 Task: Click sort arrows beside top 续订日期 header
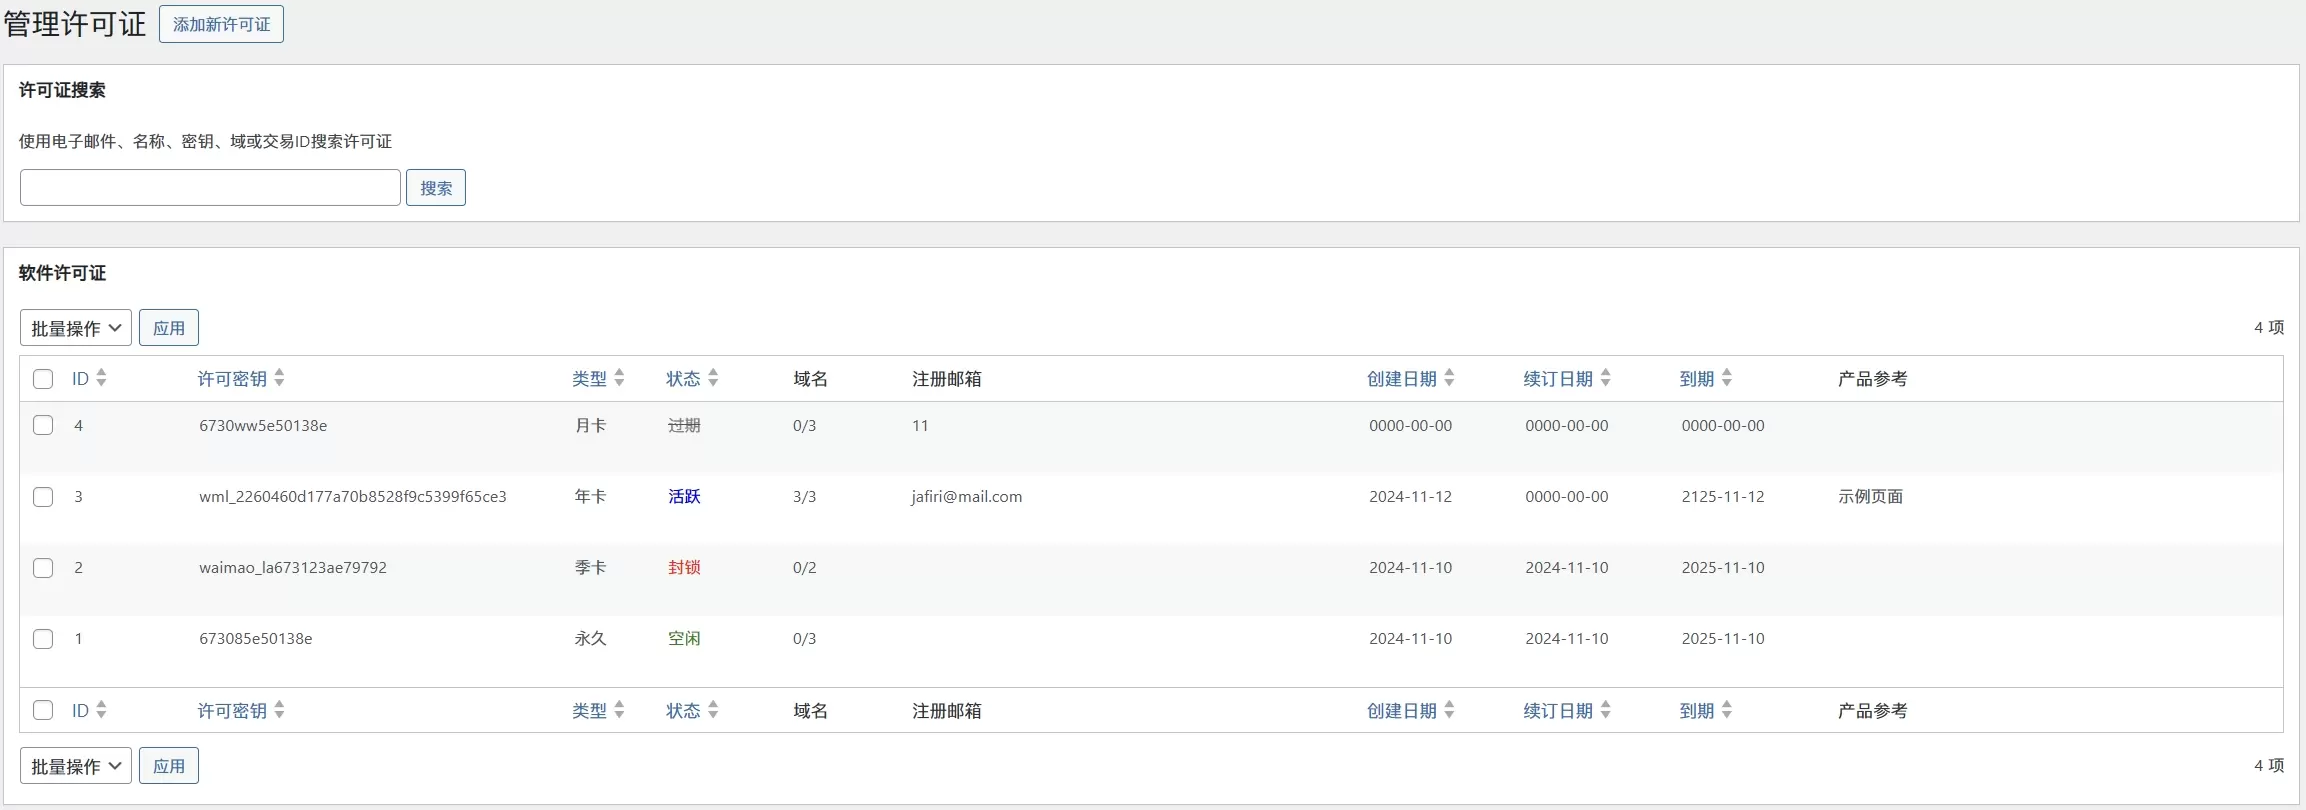pos(1605,378)
